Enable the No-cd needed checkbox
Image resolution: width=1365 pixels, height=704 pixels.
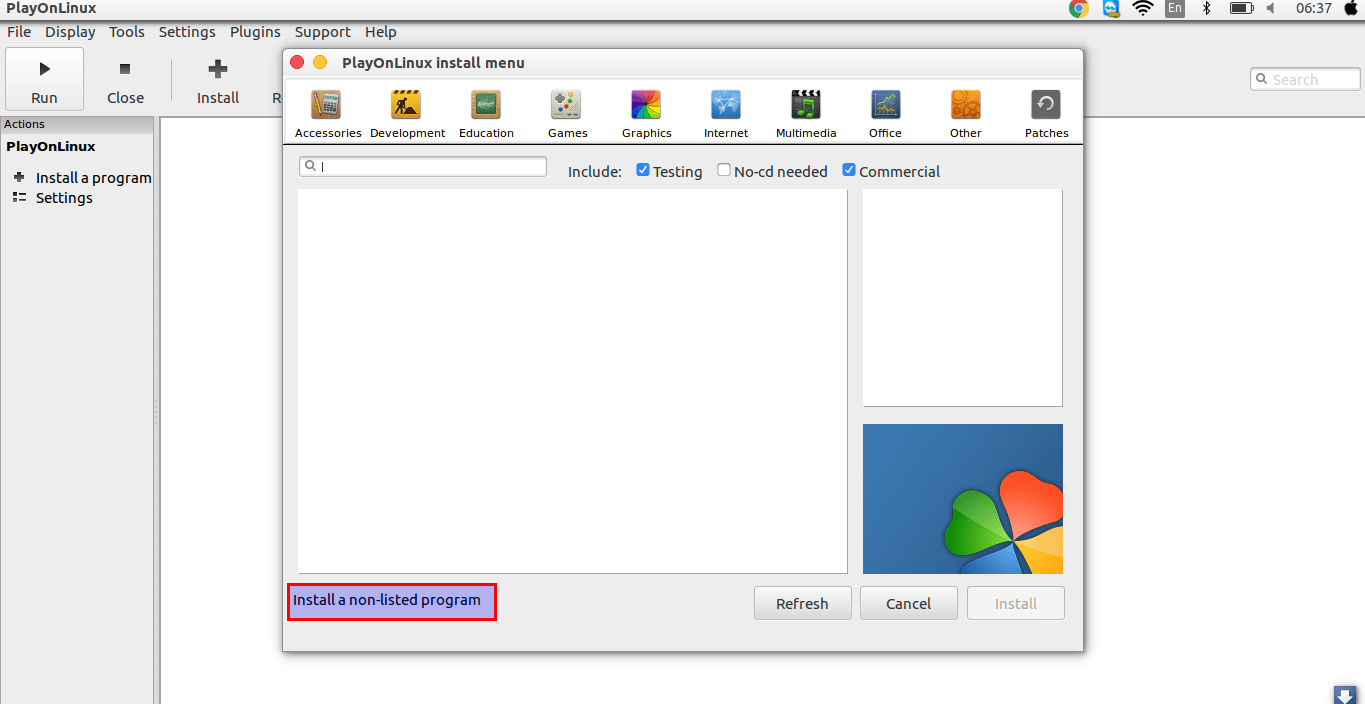point(723,169)
